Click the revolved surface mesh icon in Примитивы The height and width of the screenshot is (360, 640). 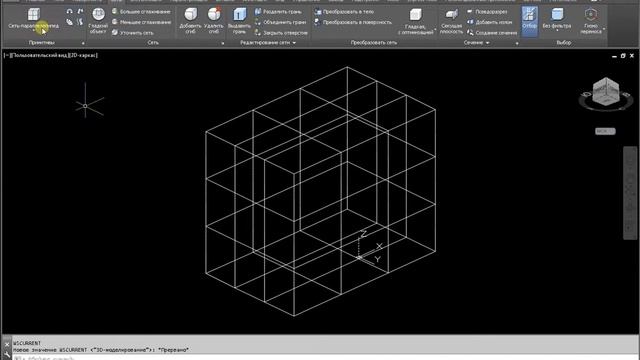point(70,11)
